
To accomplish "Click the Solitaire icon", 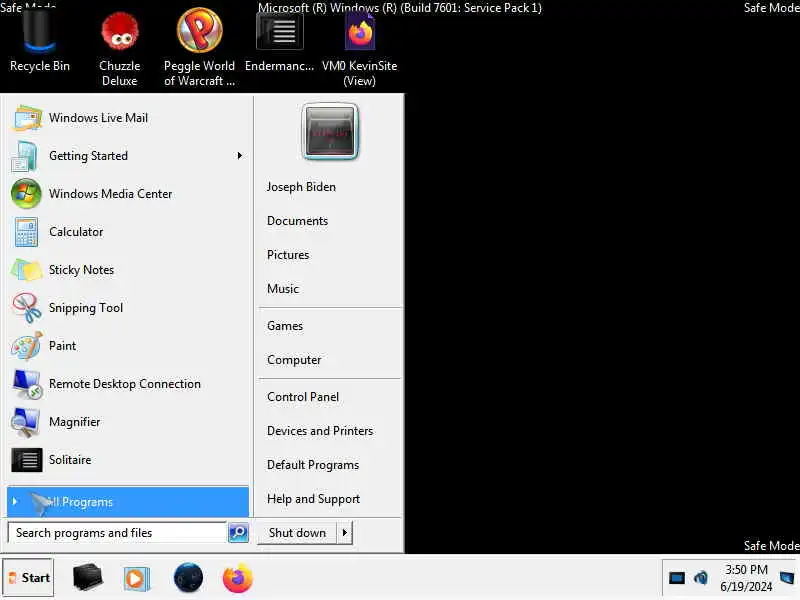I will coord(27,460).
